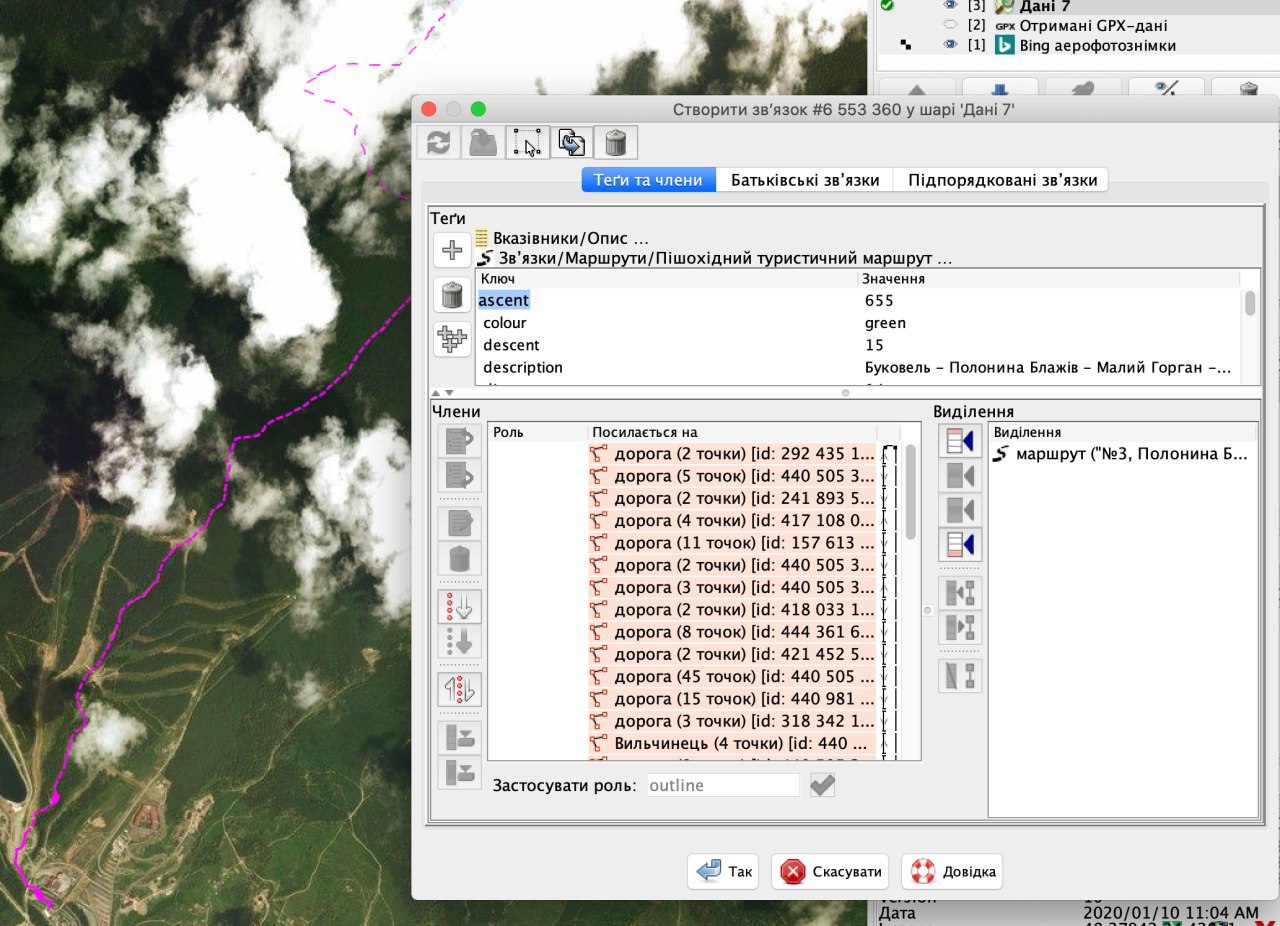Click the Скасувати button
This screenshot has height=926, width=1280.
tap(832, 872)
